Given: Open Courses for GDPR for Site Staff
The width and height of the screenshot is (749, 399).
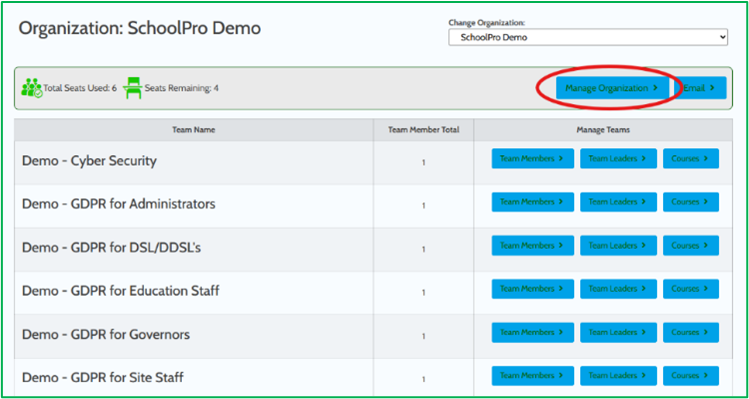Looking at the screenshot, I should (691, 376).
